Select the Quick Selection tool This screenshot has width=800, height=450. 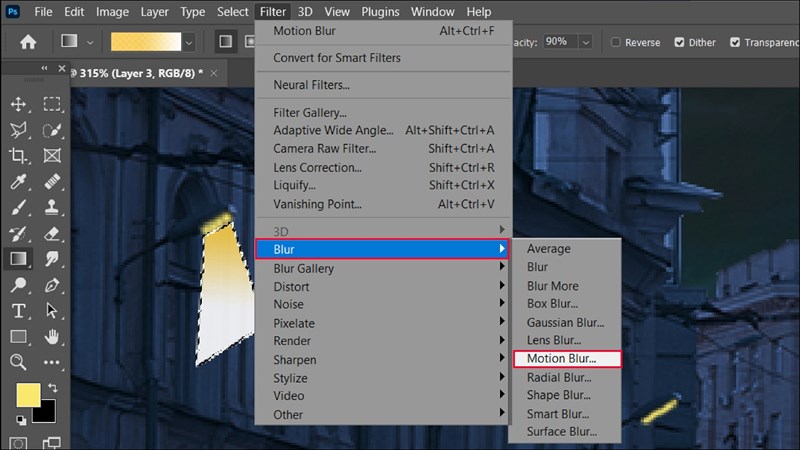pos(52,130)
